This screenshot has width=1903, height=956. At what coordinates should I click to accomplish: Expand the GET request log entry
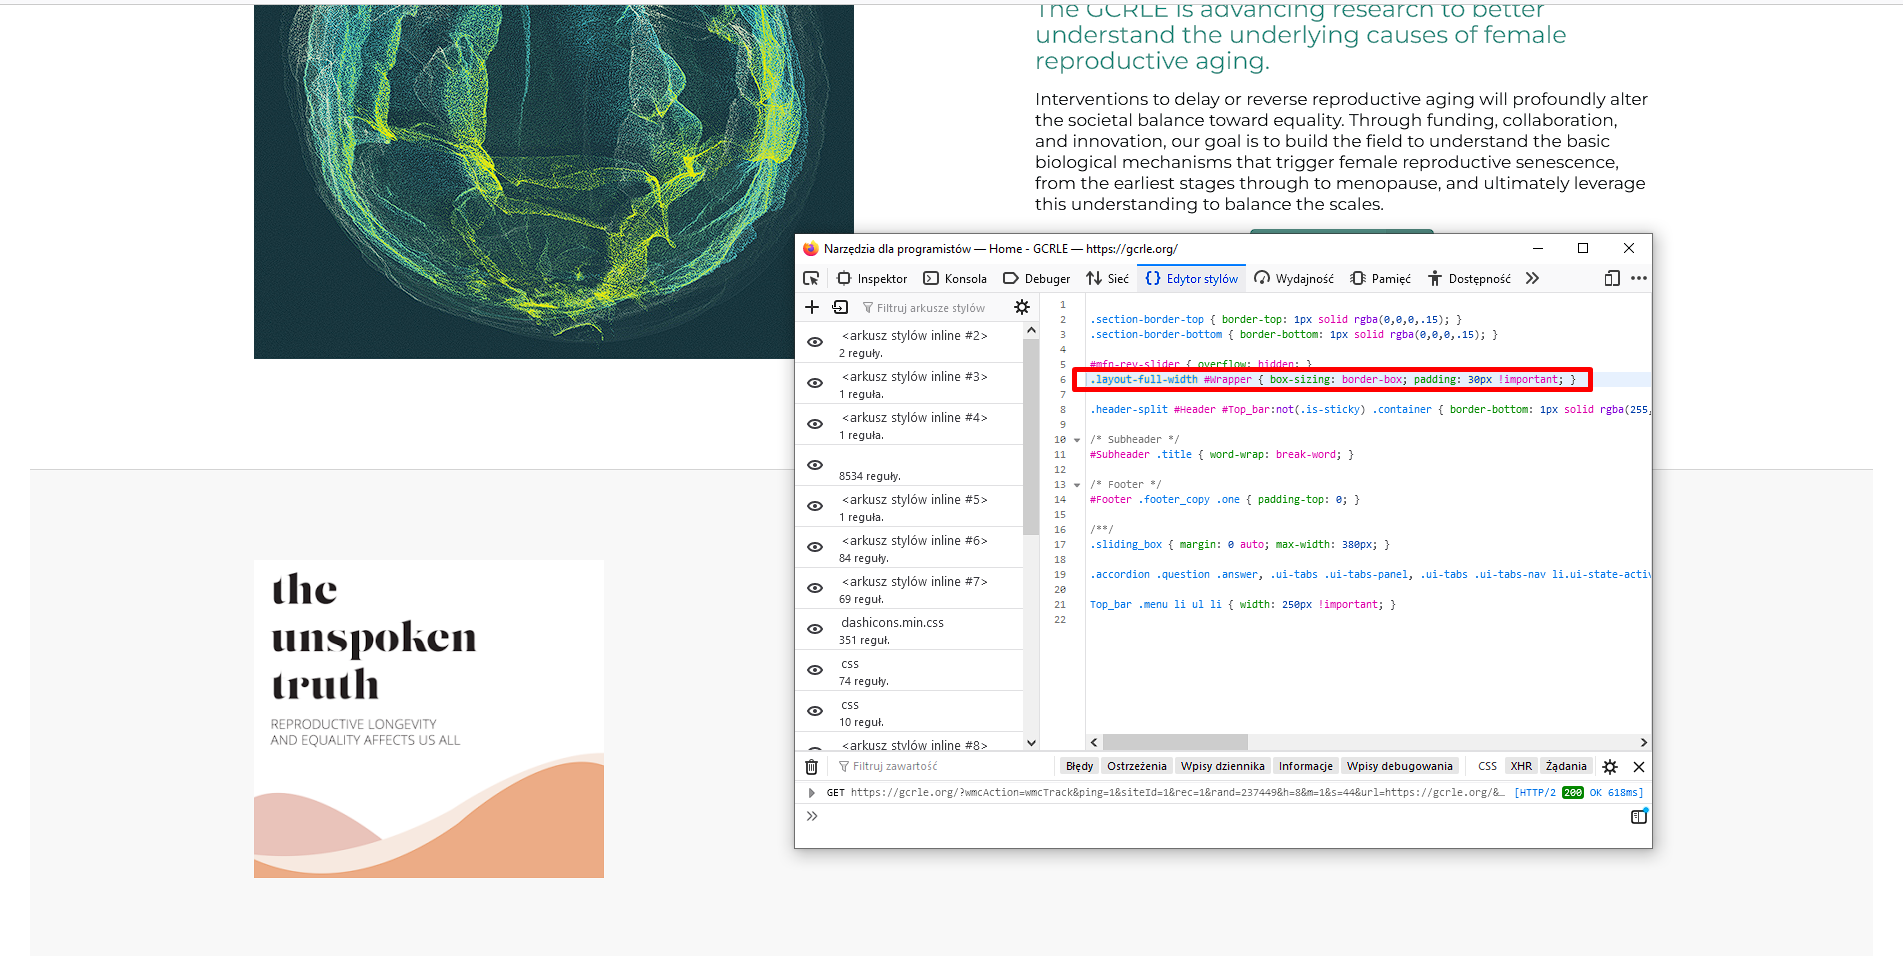pyautogui.click(x=811, y=793)
